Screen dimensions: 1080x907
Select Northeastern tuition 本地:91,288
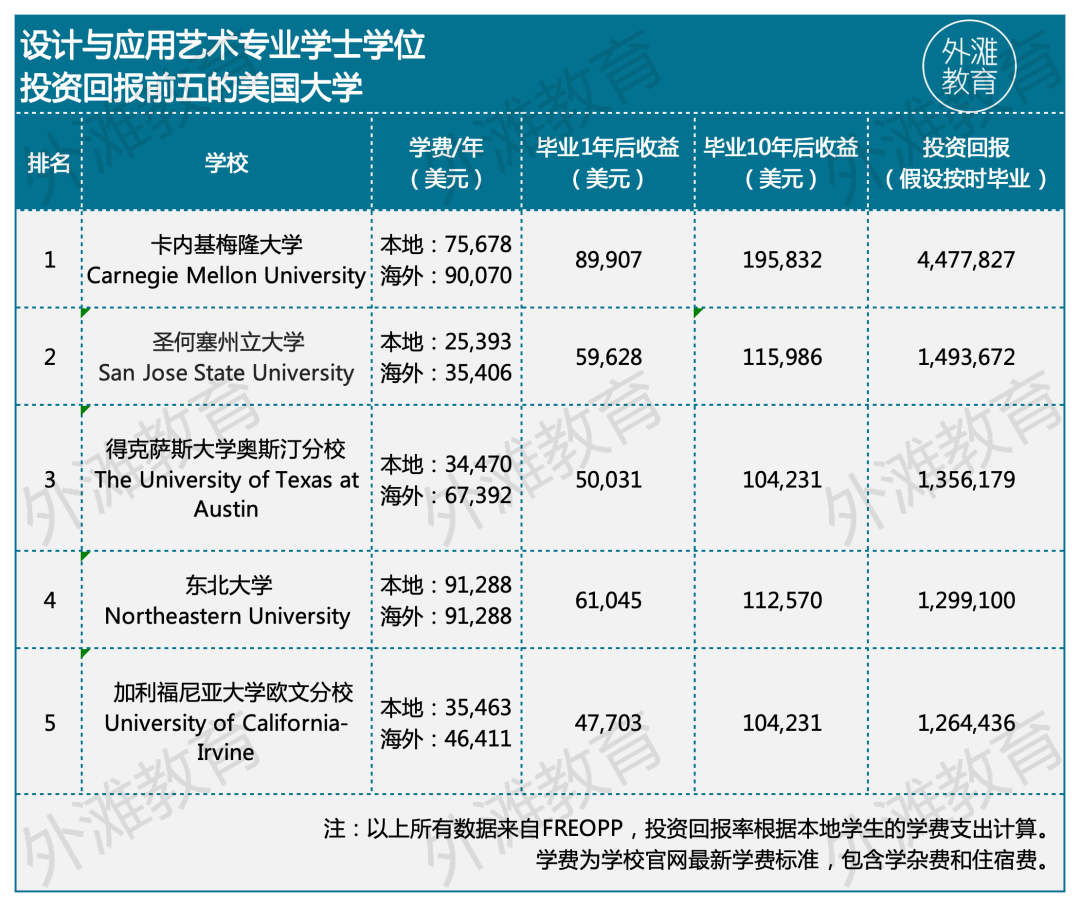(x=446, y=585)
